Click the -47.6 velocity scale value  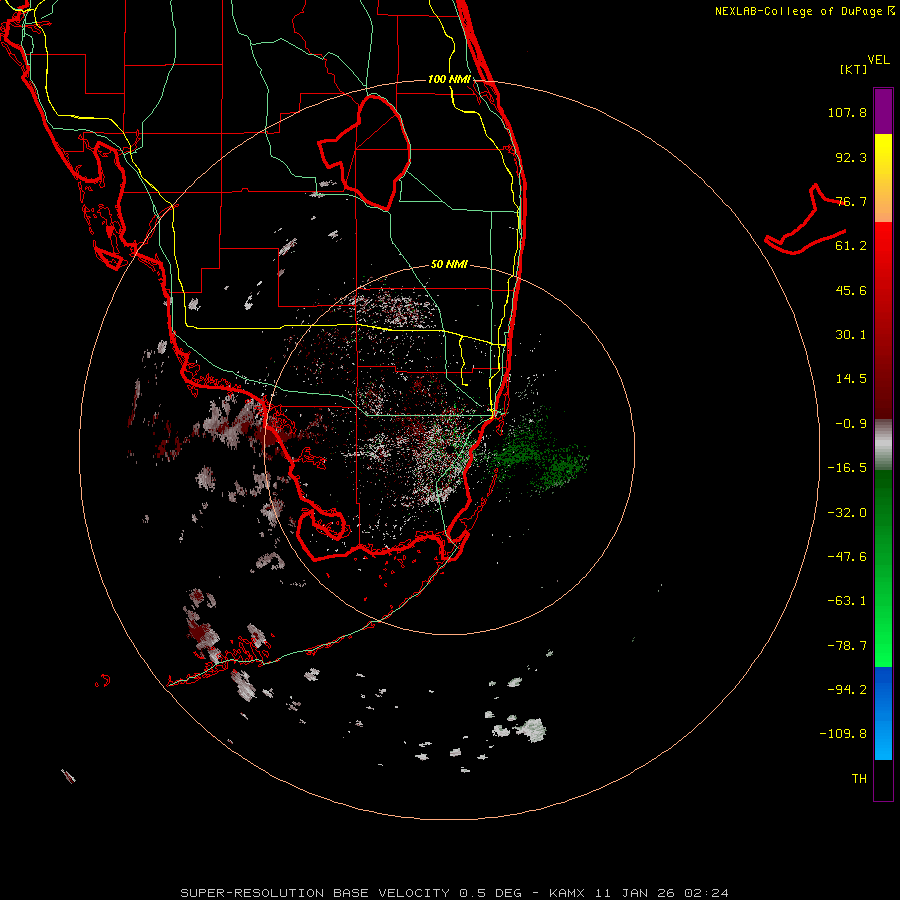(847, 557)
